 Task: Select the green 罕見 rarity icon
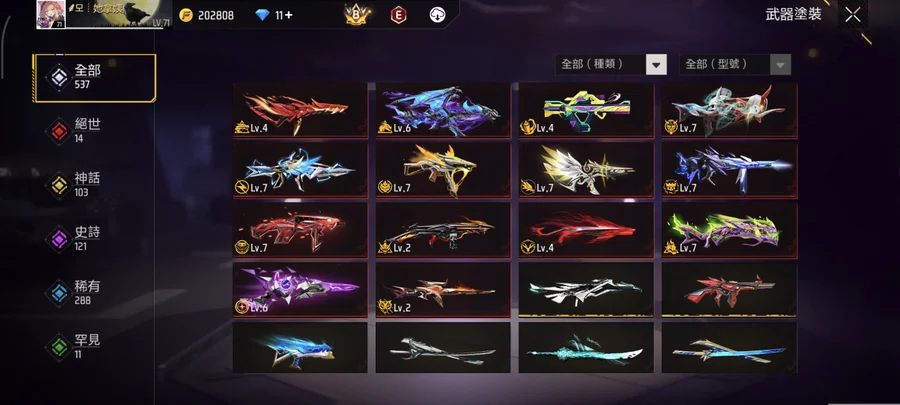(59, 348)
